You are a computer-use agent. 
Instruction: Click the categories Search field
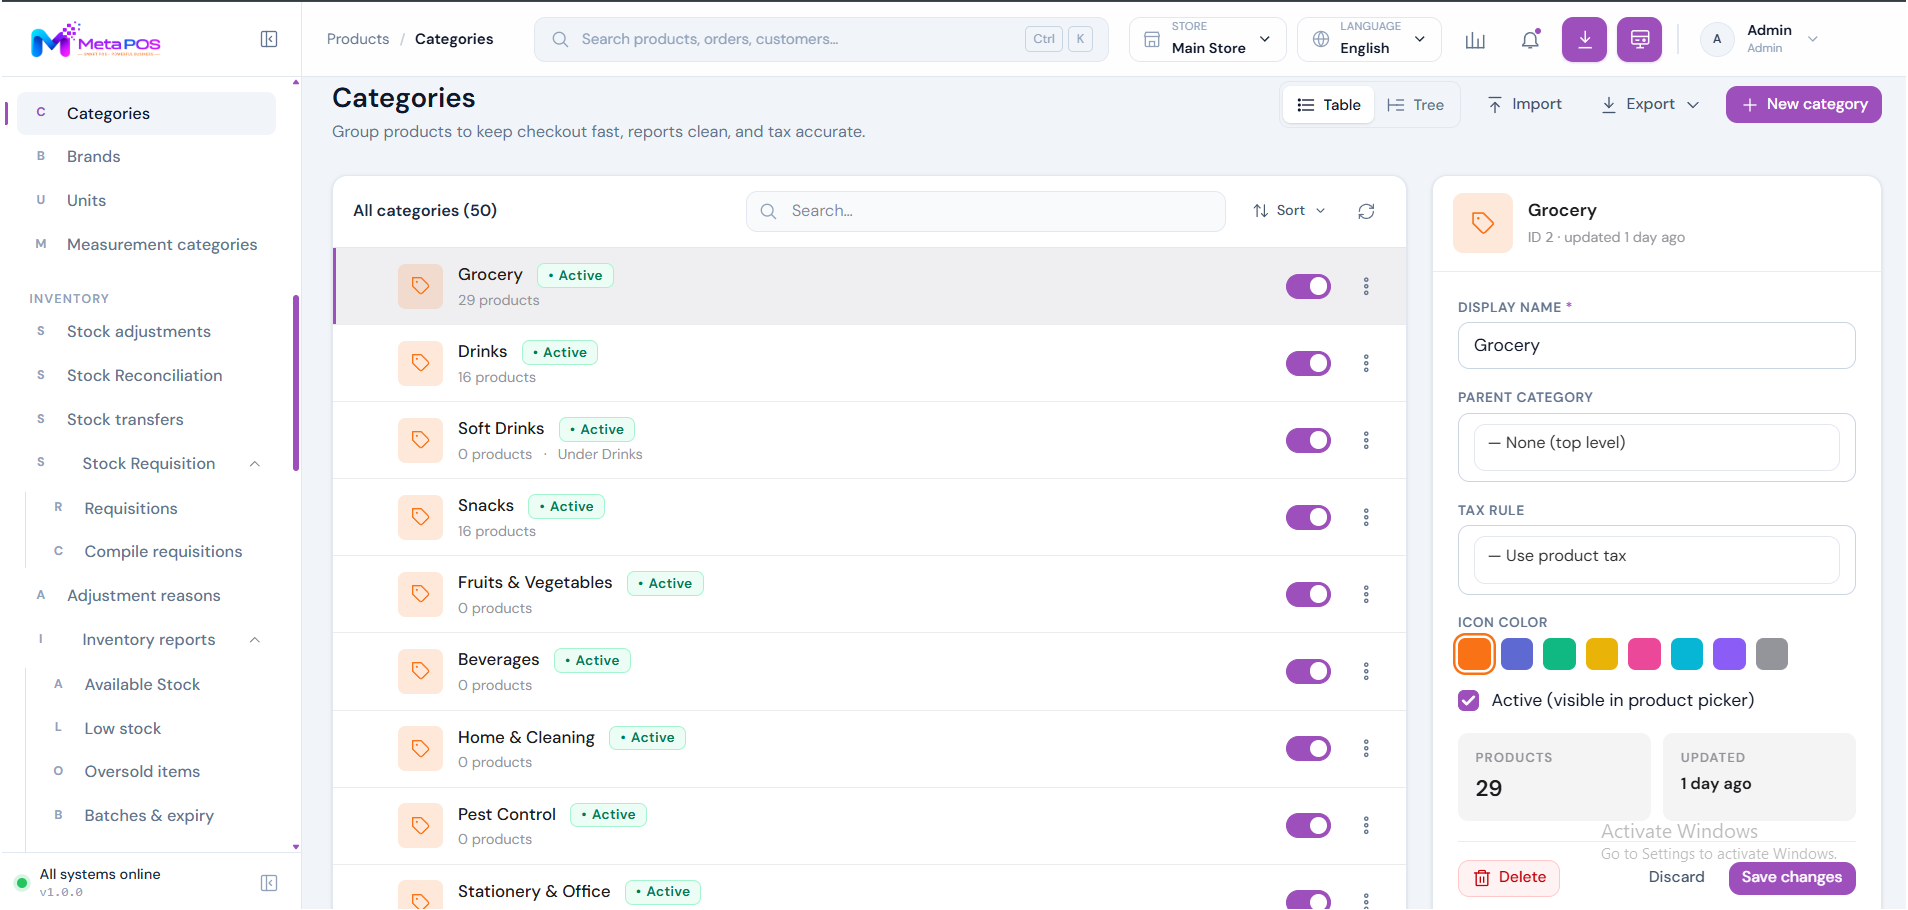pos(985,211)
